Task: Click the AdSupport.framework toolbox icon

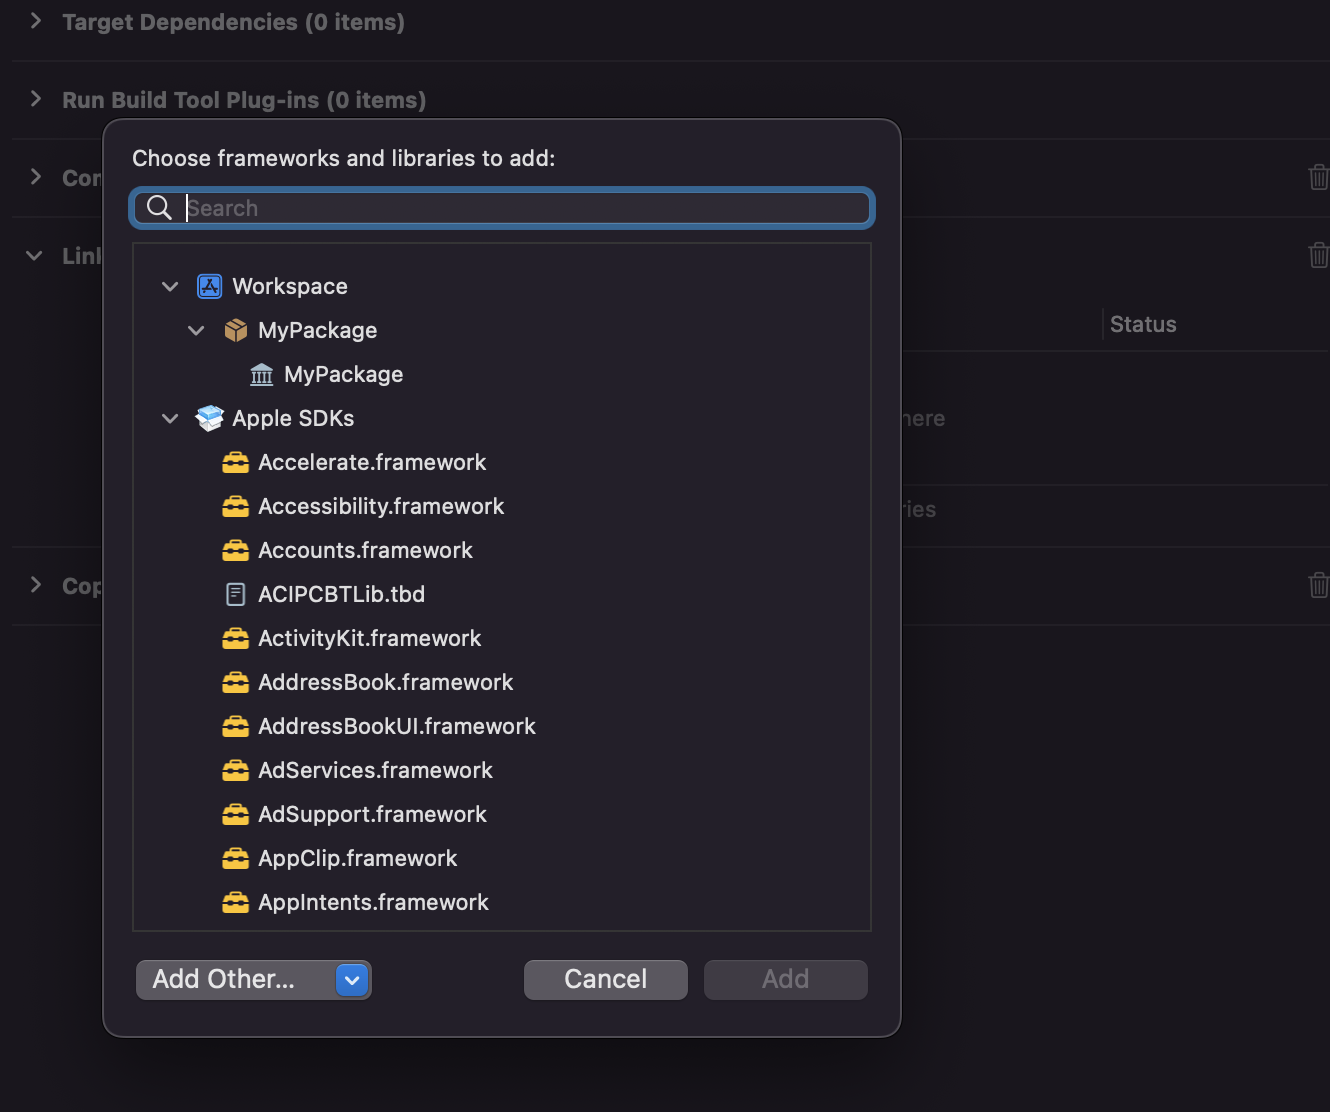Action: tap(236, 814)
